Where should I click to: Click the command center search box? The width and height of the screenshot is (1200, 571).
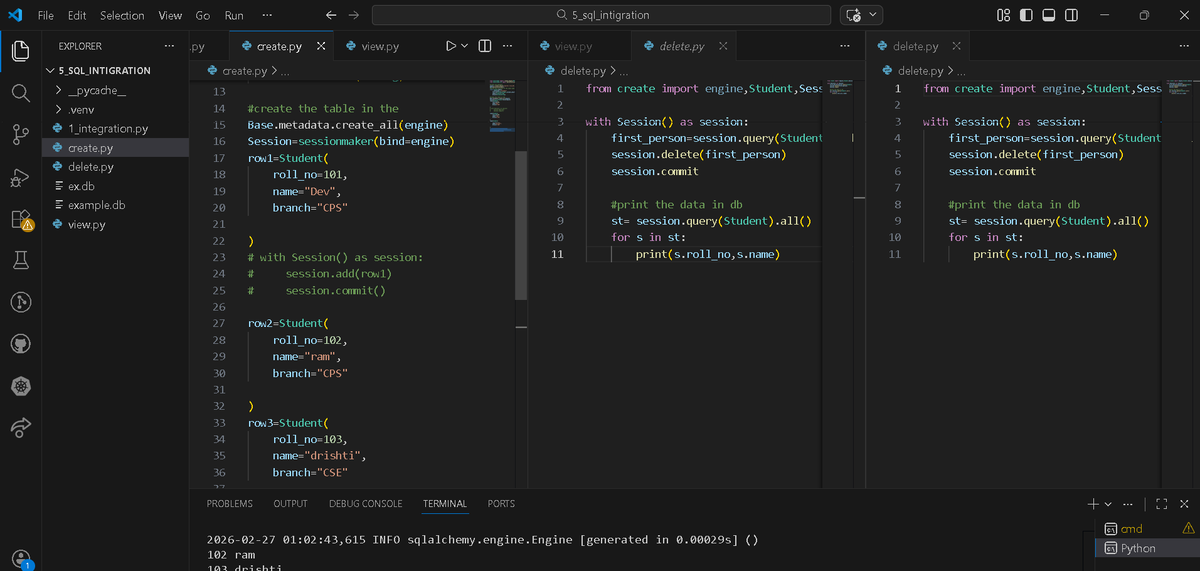601,15
